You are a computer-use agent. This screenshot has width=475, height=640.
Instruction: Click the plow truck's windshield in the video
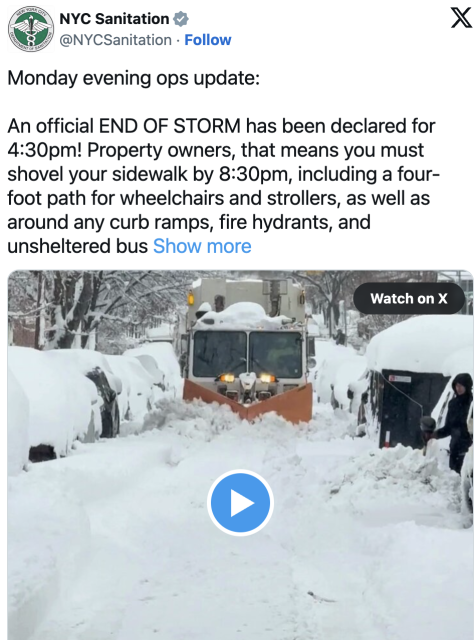tap(247, 354)
